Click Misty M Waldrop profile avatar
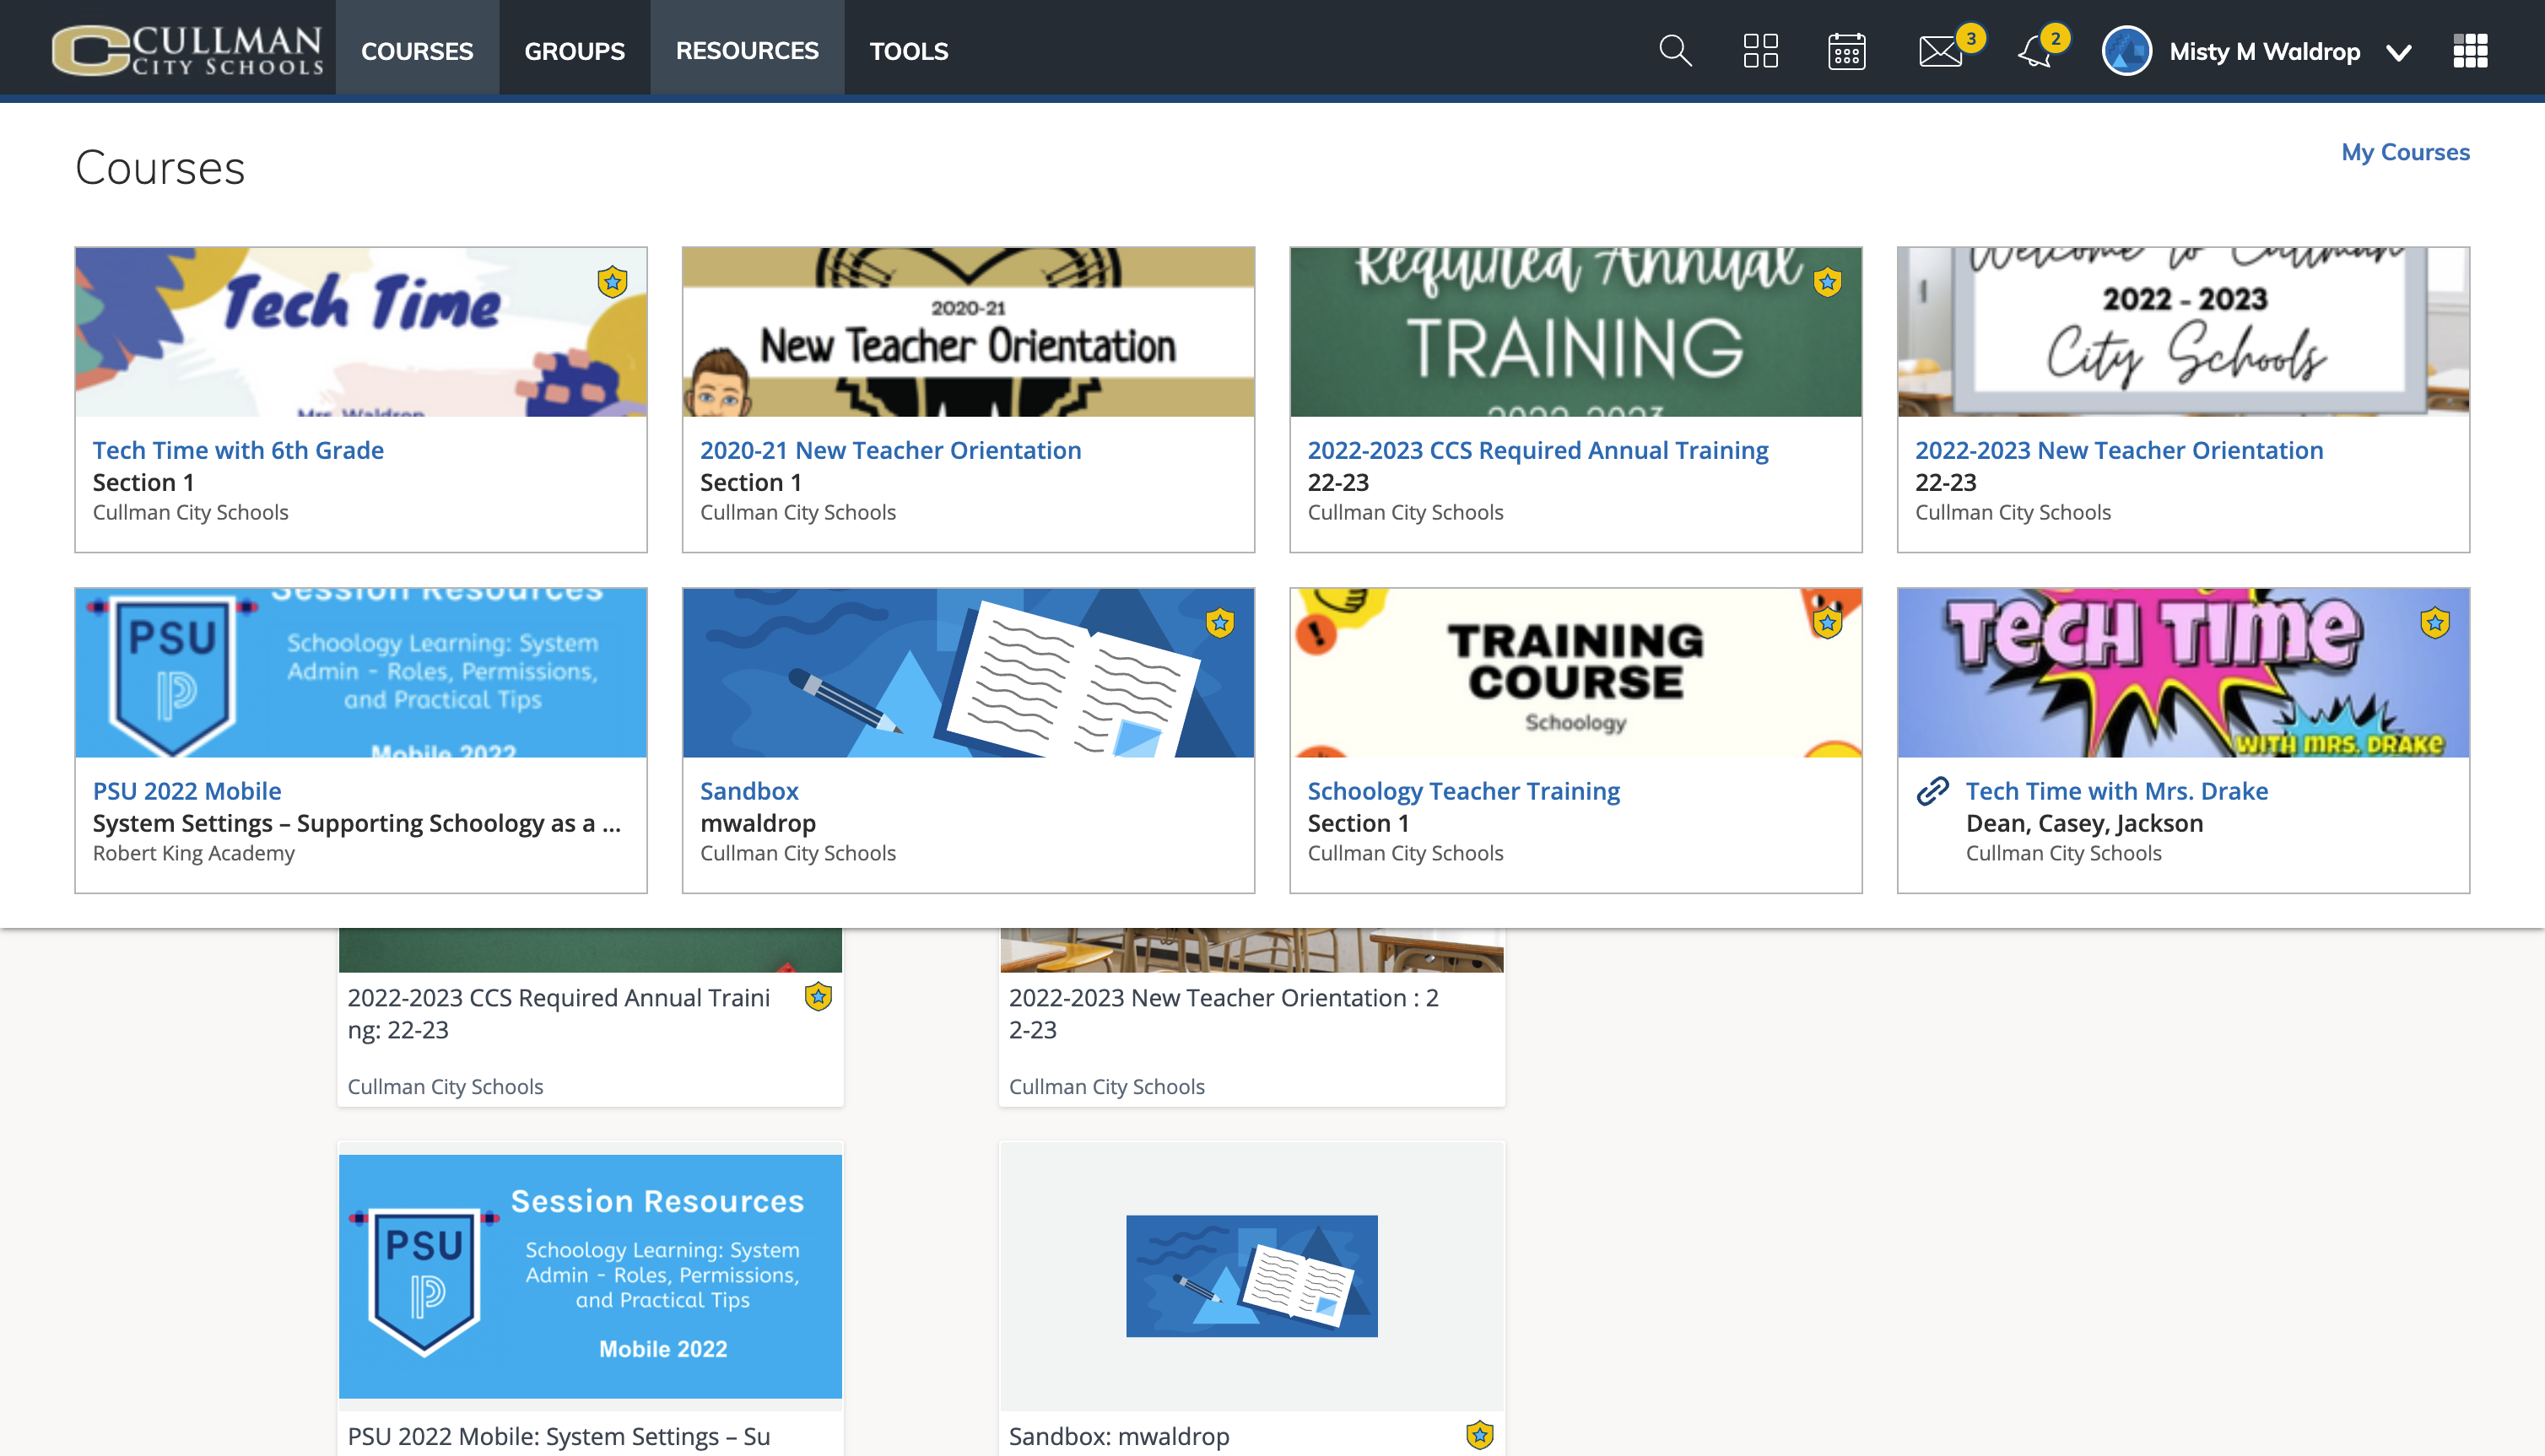Image resolution: width=2545 pixels, height=1456 pixels. 2127,51
